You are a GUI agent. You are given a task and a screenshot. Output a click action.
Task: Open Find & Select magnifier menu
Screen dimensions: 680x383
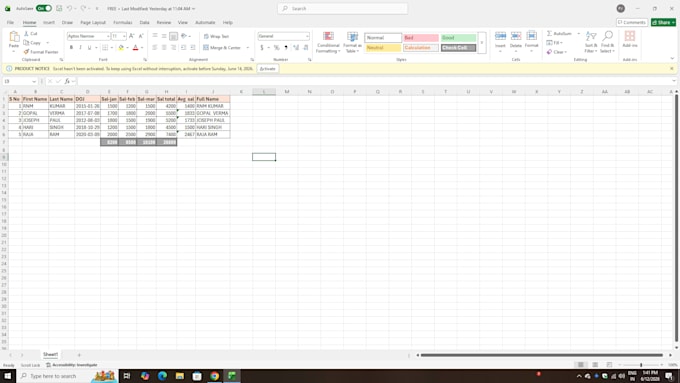607,42
